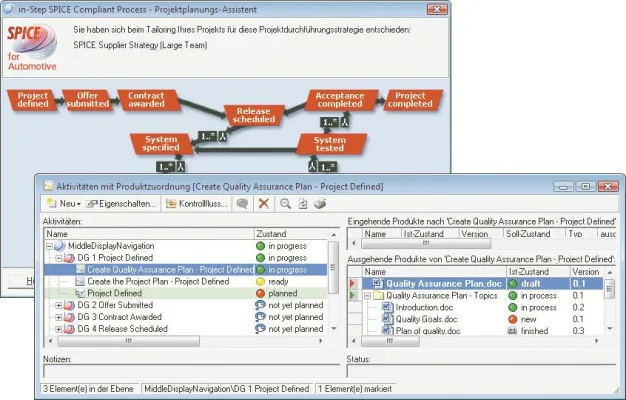This screenshot has width=626, height=400.
Task: Click the magnifying glass search icon
Action: (x=285, y=204)
